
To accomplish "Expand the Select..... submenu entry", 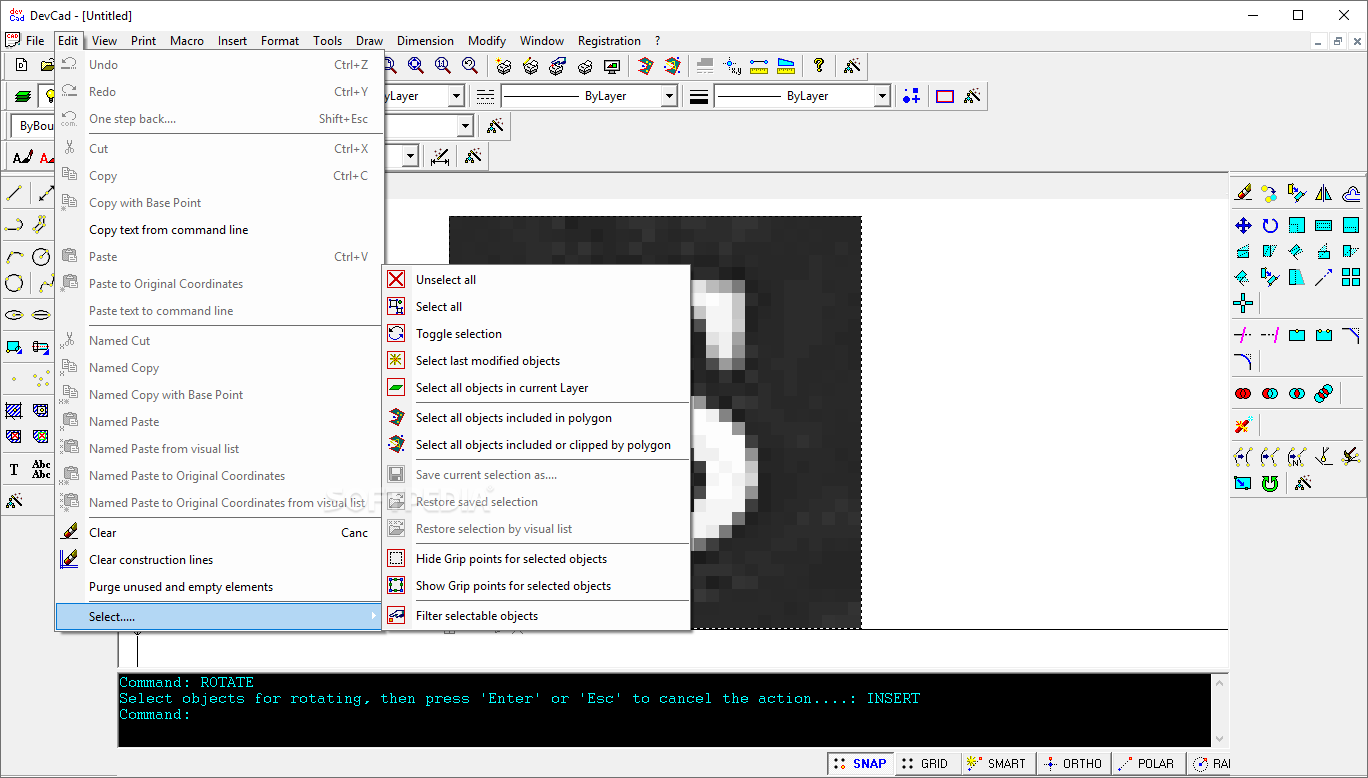I will tap(219, 616).
